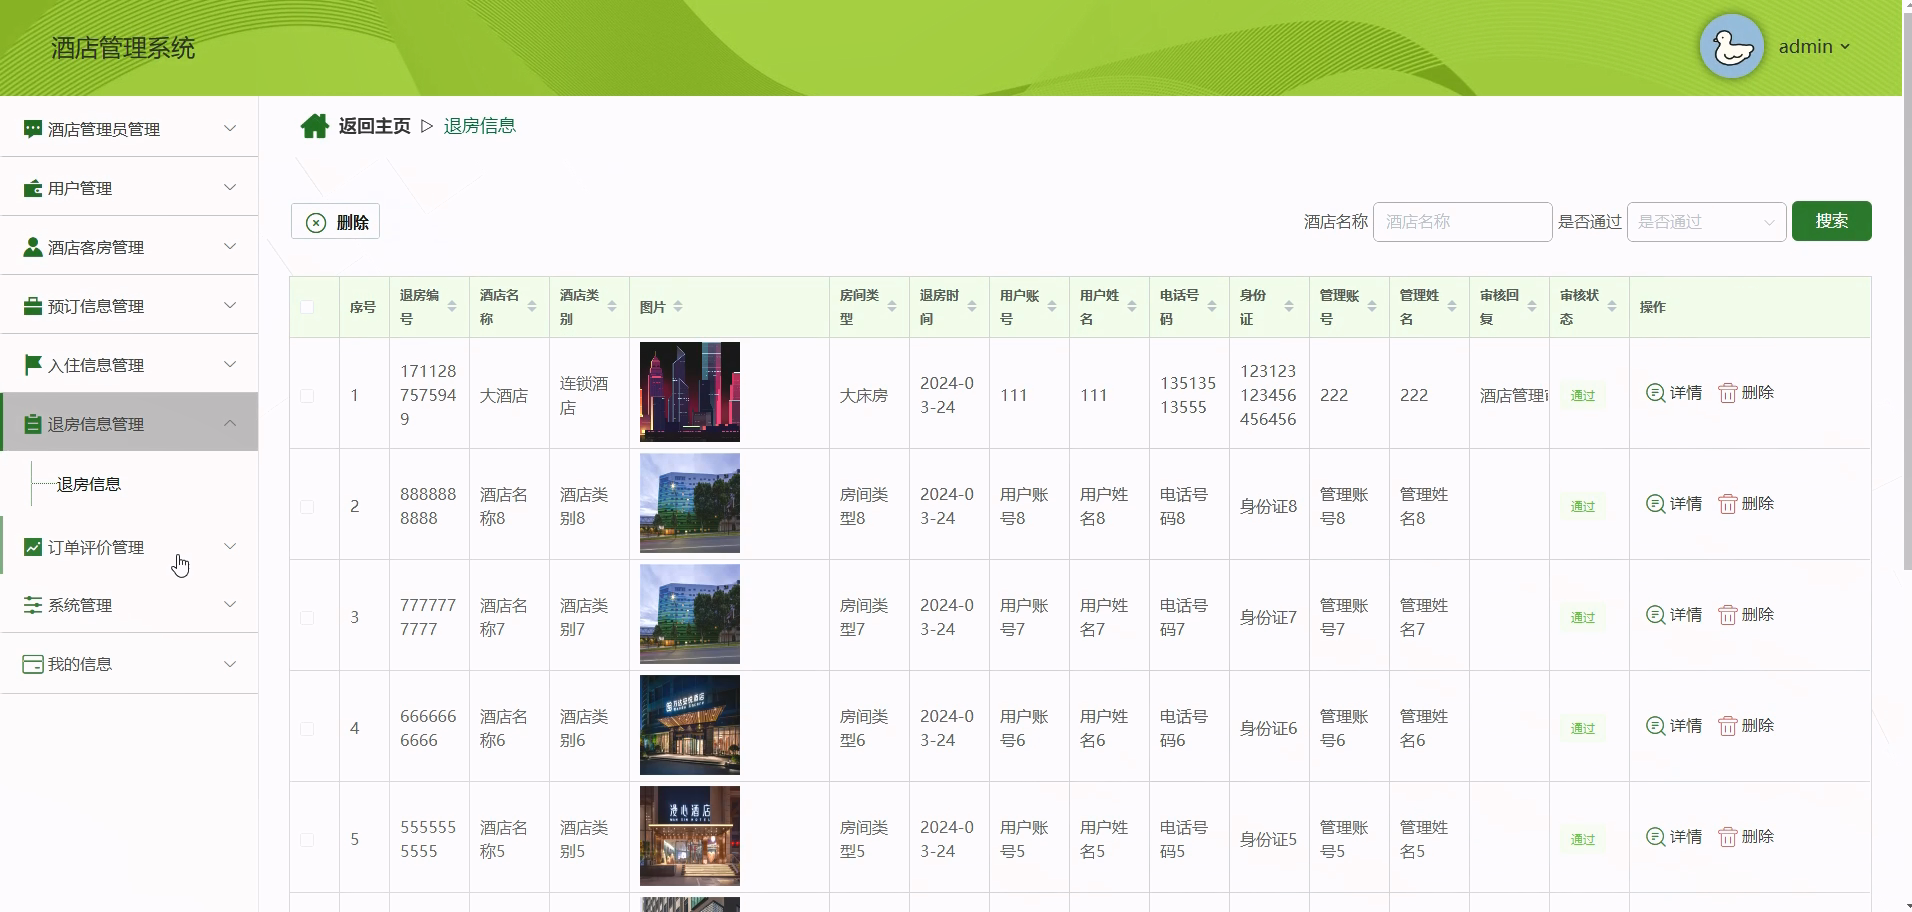This screenshot has width=1912, height=912.
Task: Expand the 酒店客房管理 chevron
Action: [x=230, y=246]
